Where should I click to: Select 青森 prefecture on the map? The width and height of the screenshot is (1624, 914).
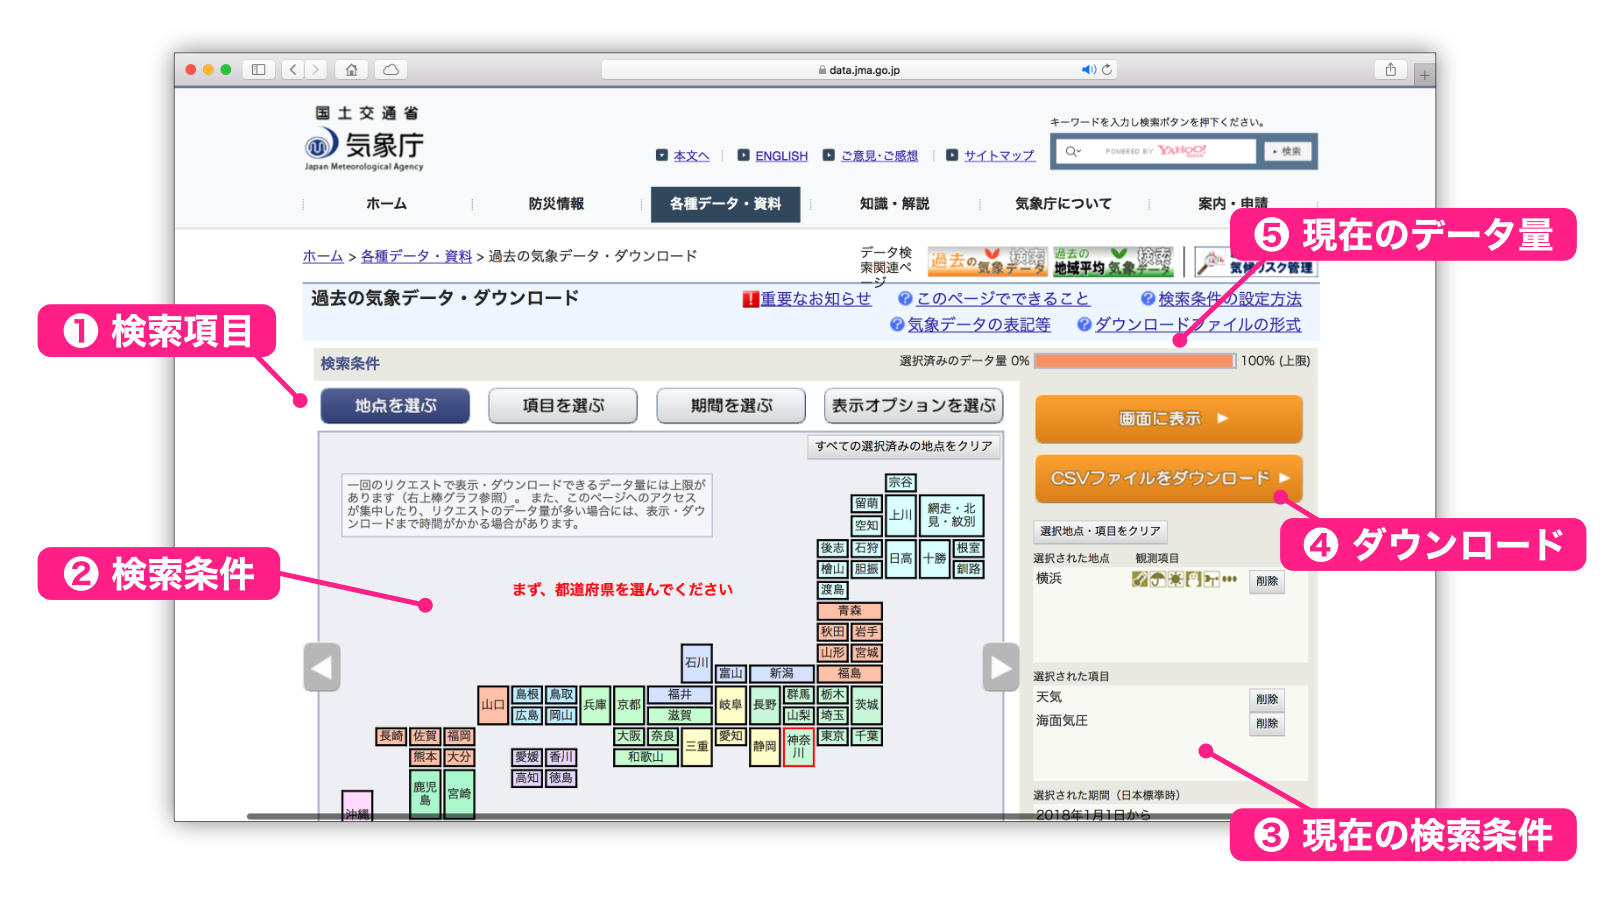[x=849, y=611]
